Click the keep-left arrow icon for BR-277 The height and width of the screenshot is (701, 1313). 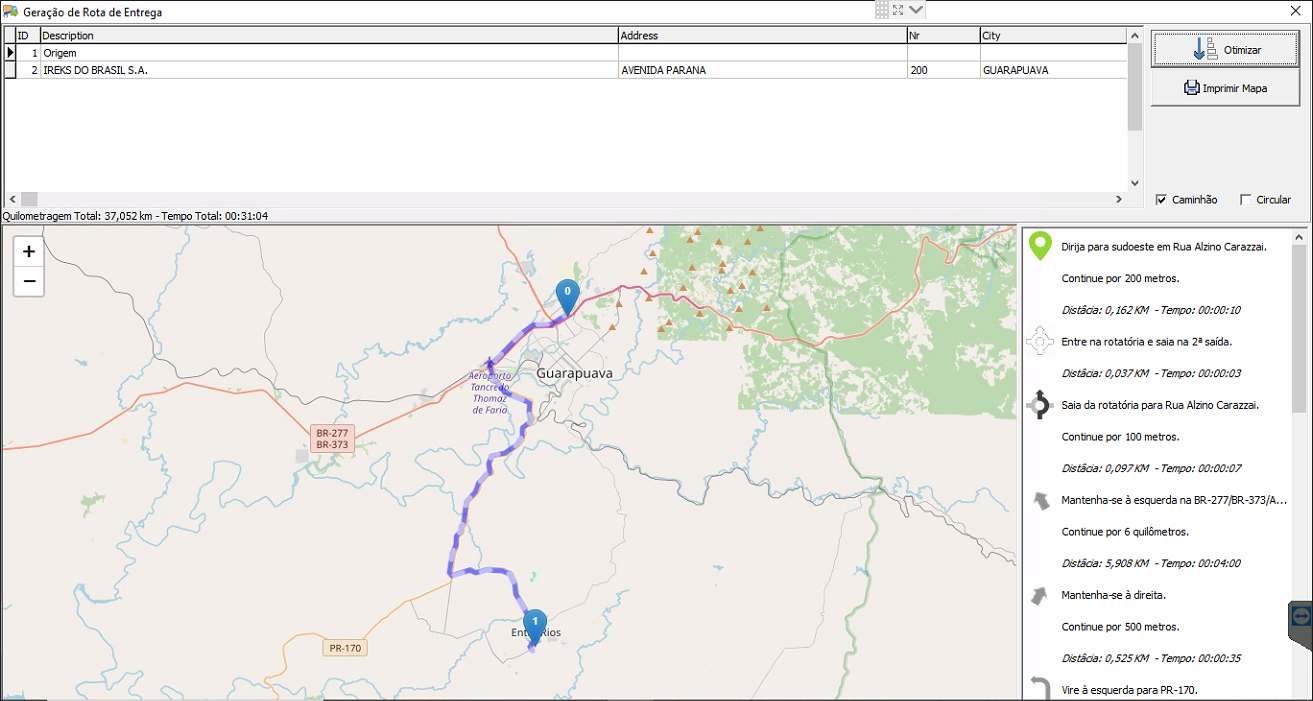point(1040,500)
